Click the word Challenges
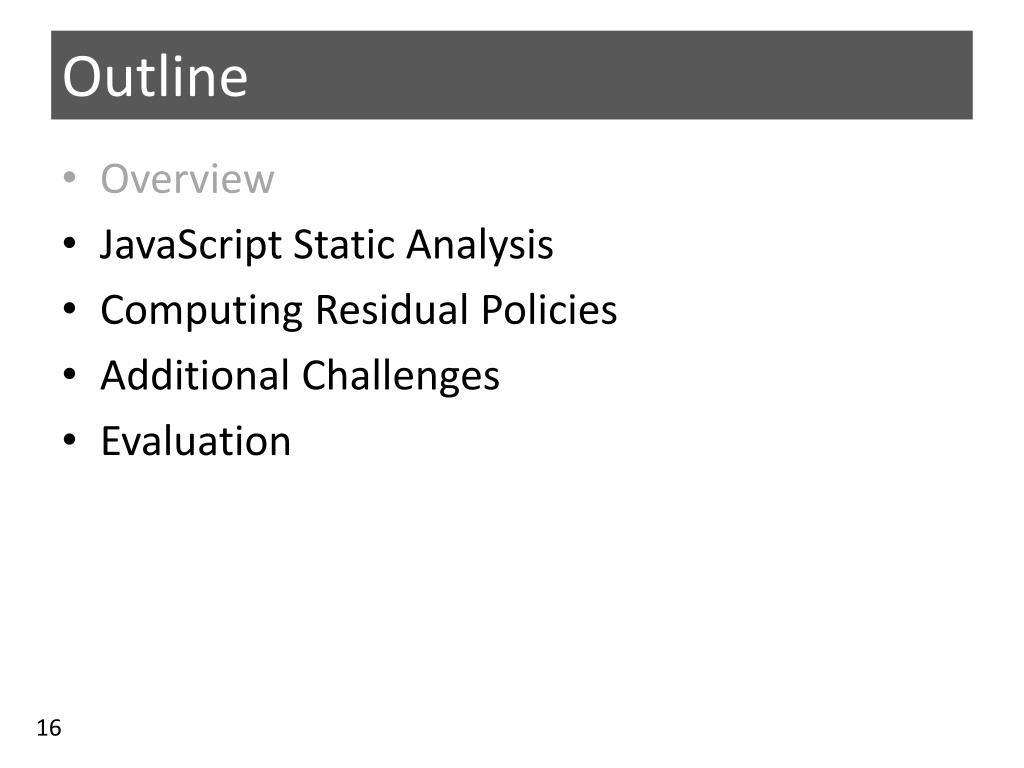This screenshot has width=1024, height=768. pyautogui.click(x=401, y=377)
